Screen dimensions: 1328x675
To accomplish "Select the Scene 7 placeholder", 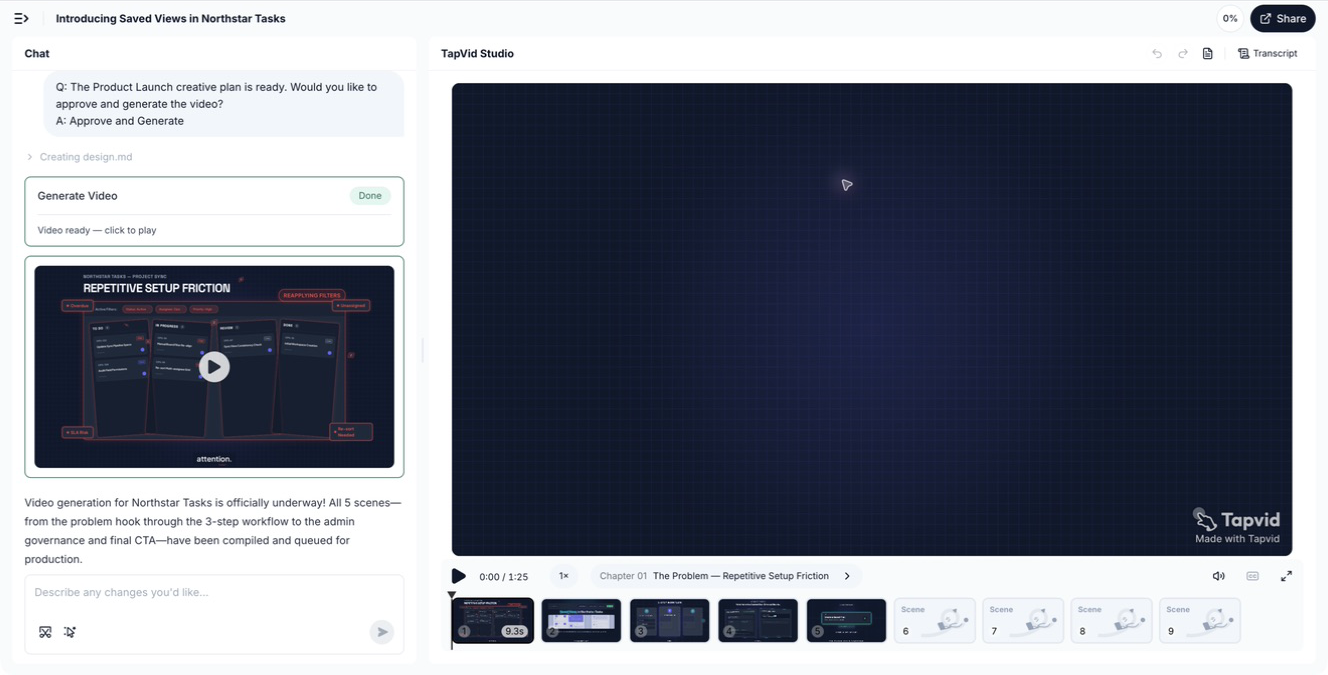I will (x=1023, y=620).
